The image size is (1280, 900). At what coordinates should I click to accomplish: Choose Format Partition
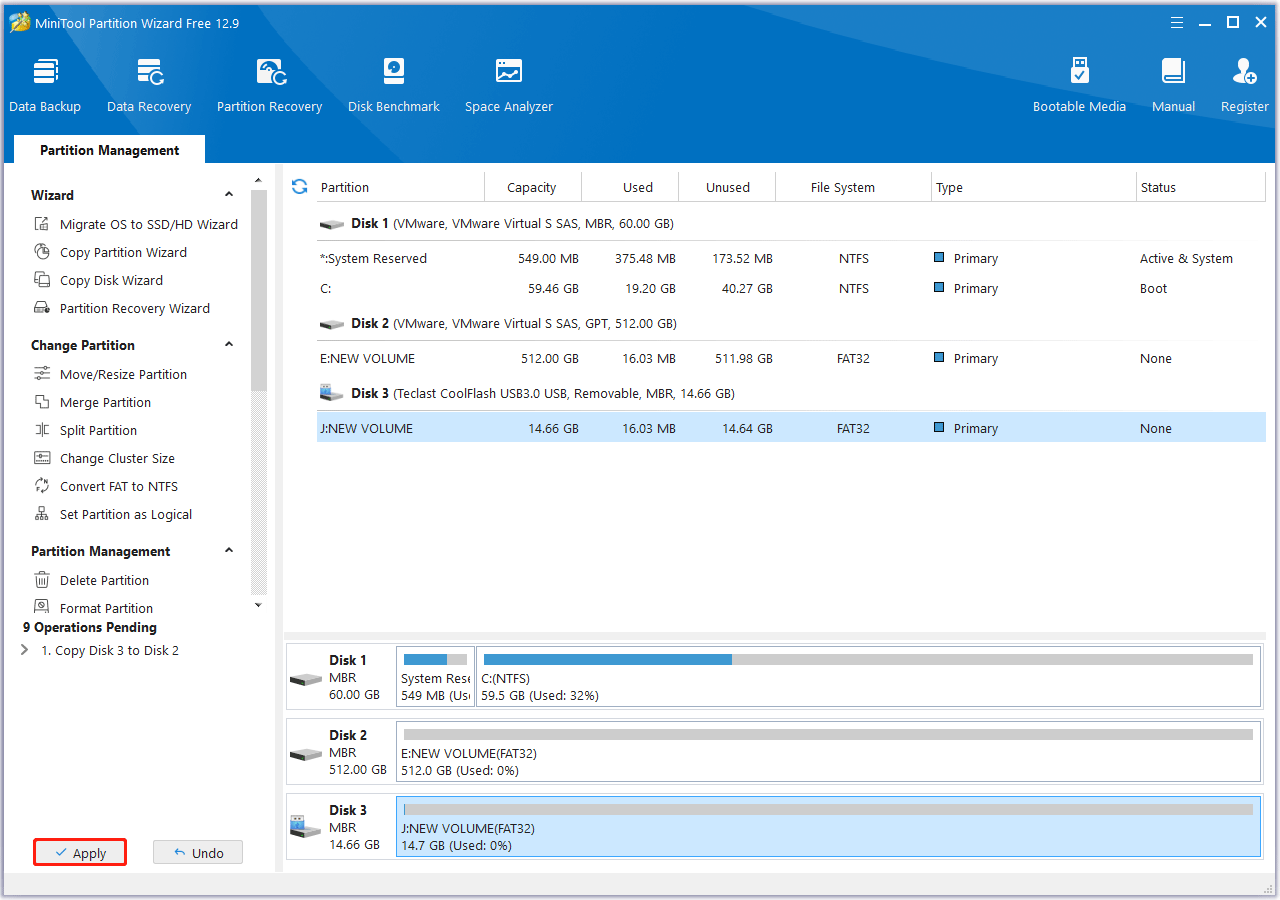93,608
